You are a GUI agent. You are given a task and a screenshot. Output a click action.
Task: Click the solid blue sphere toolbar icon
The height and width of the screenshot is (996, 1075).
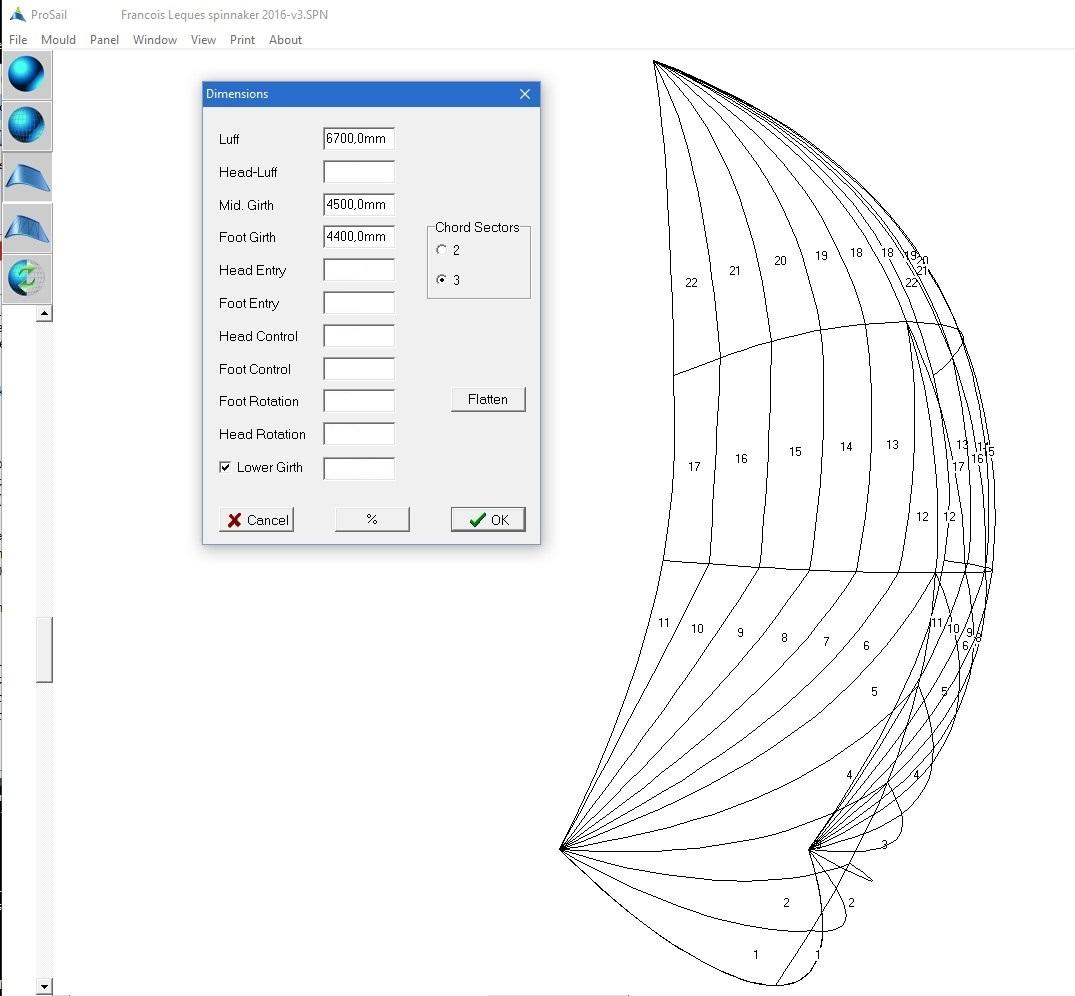(26, 75)
